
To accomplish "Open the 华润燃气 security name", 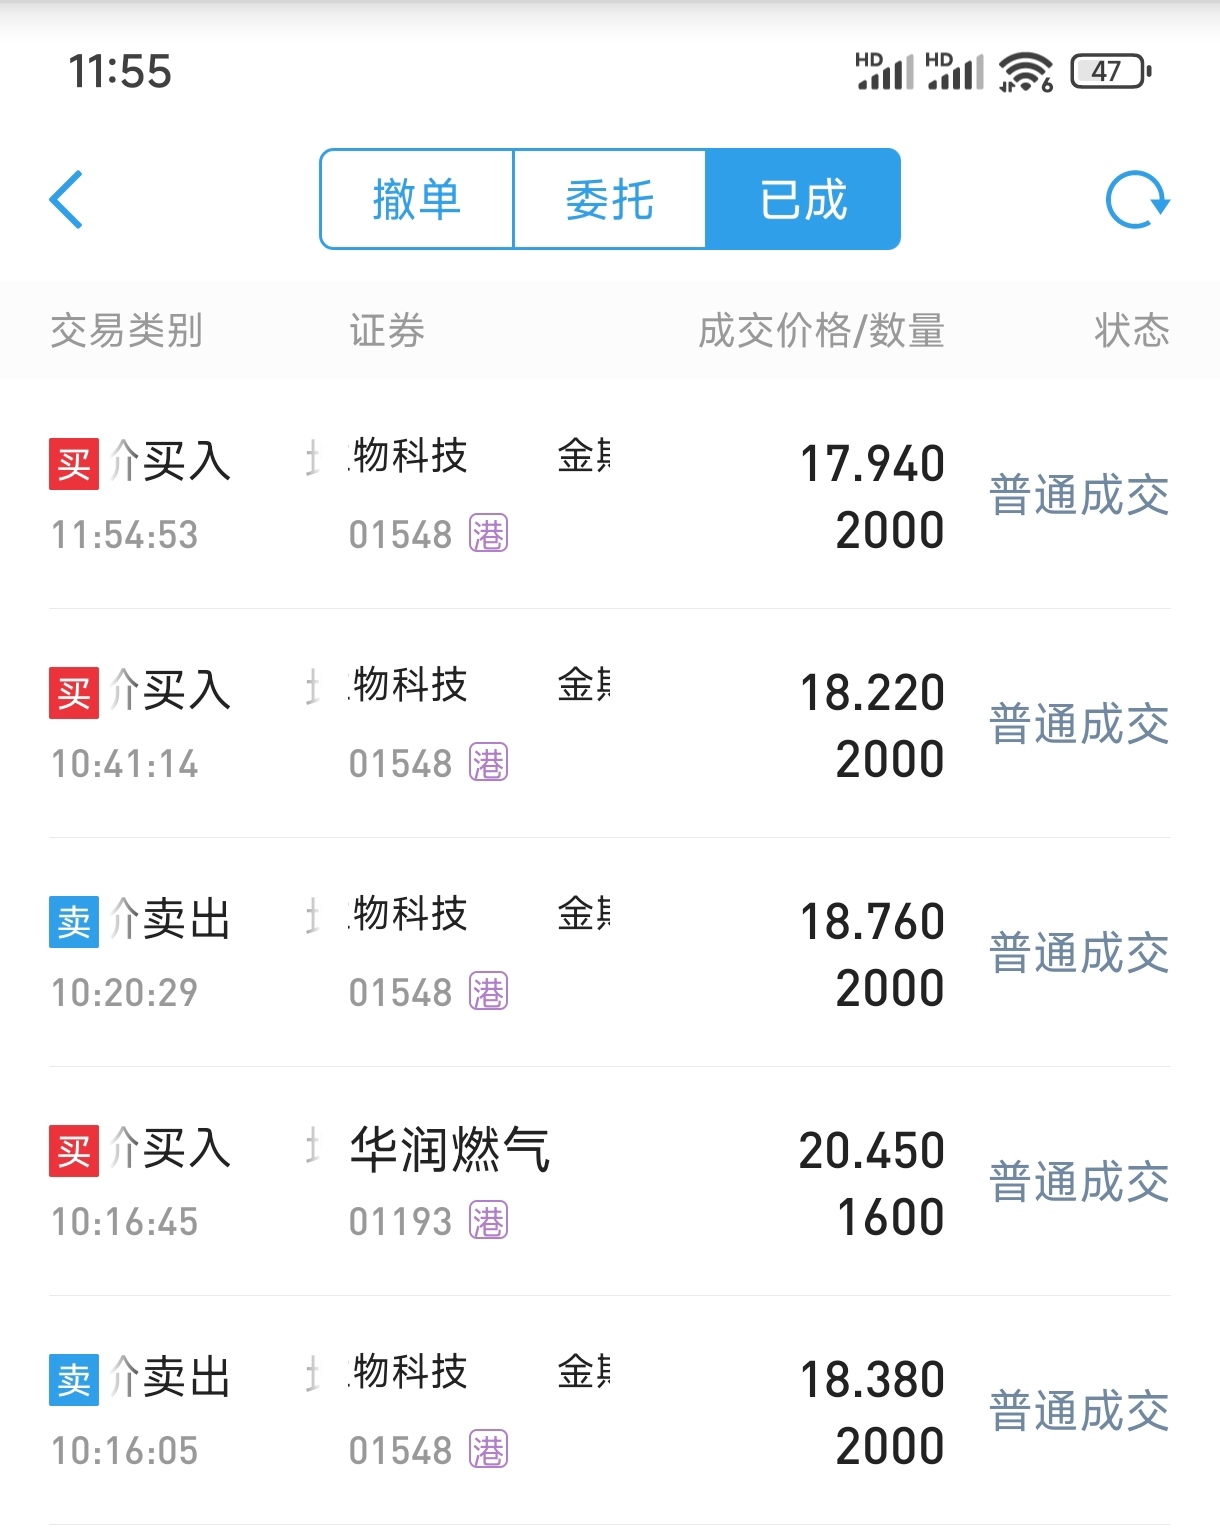I will pyautogui.click(x=450, y=1149).
